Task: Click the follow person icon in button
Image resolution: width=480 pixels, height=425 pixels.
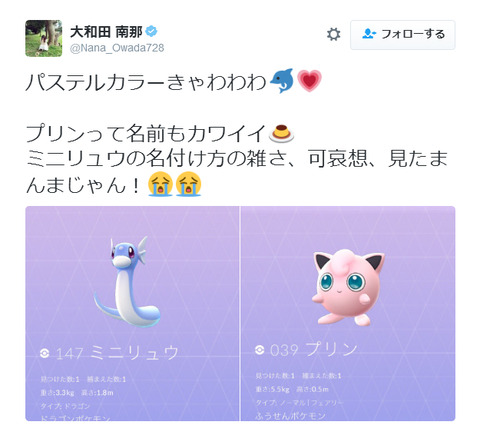Action: click(369, 34)
